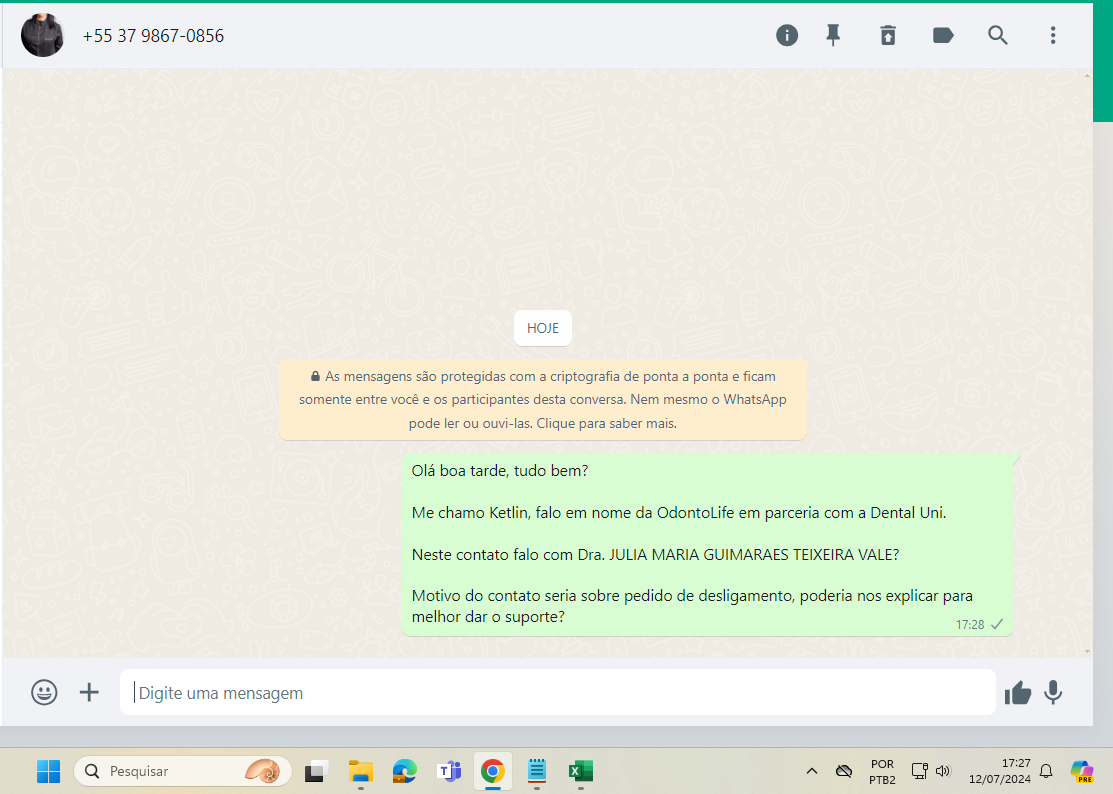Open Task View on the taskbar
The width and height of the screenshot is (1113, 794).
[316, 771]
